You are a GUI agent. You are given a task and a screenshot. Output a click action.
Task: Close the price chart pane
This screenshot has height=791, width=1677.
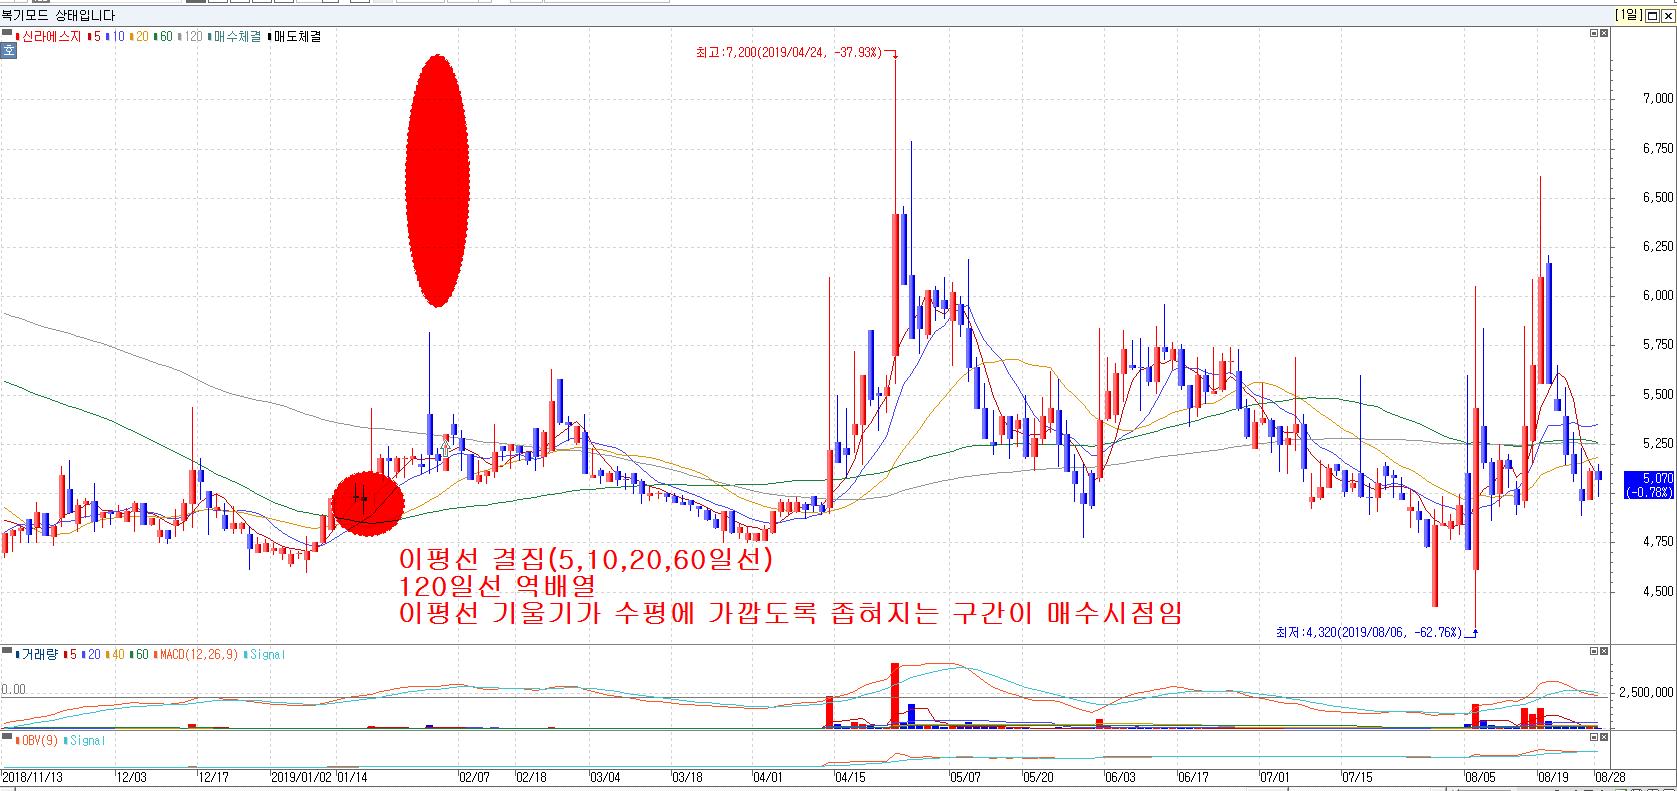pos(1604,33)
